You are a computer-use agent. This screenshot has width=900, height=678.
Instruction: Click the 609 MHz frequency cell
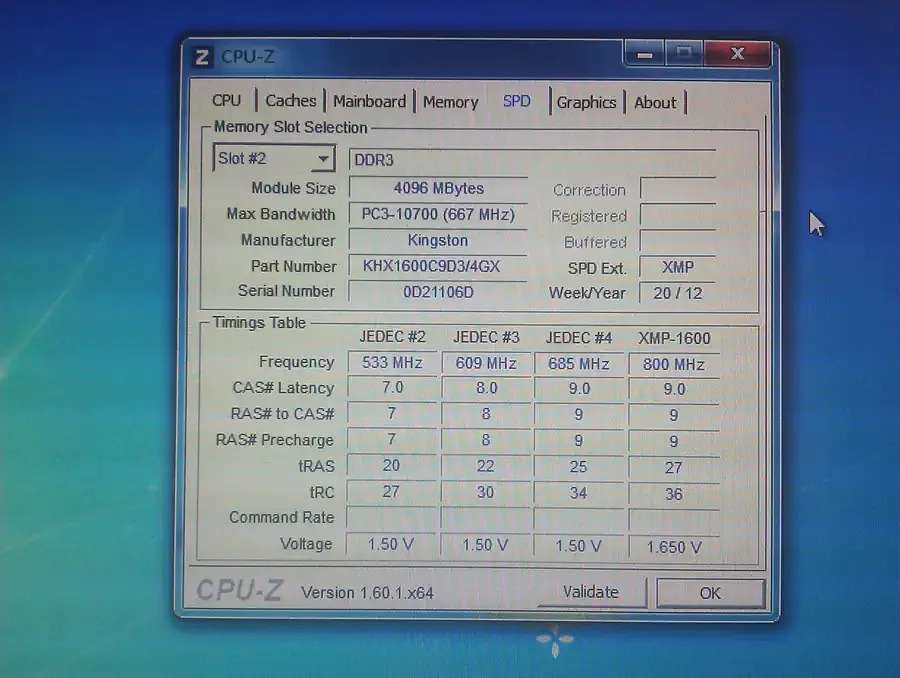coord(486,363)
